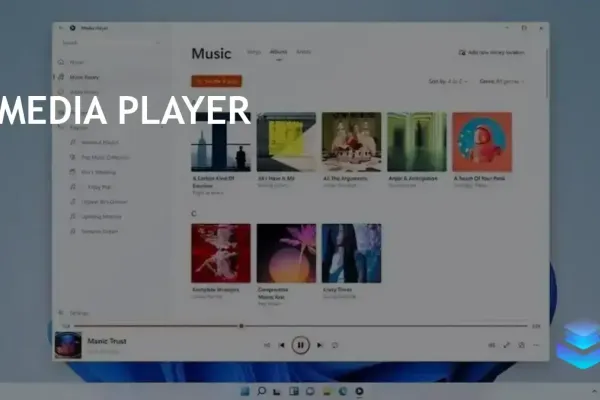The image size is (600, 400).
Task: Click the Add library location button
Action: point(492,52)
